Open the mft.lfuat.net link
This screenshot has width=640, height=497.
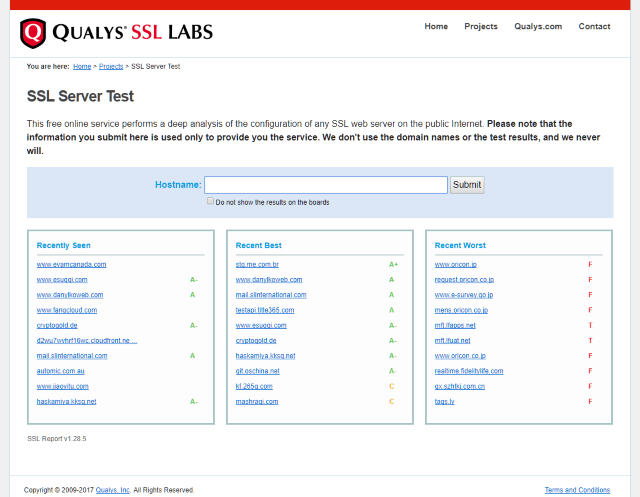[452, 340]
